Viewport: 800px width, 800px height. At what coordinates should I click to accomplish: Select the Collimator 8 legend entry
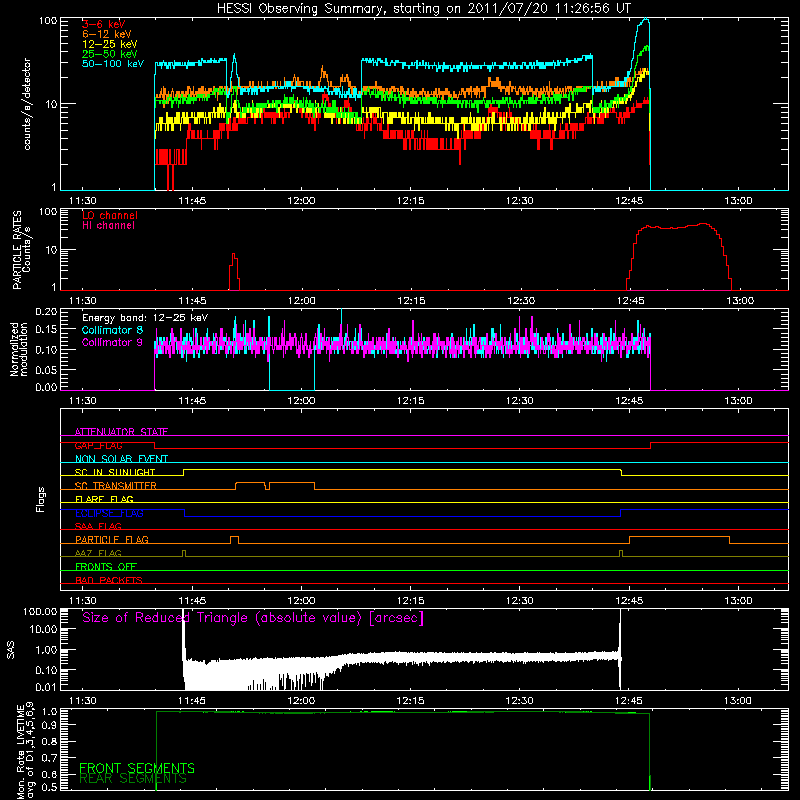[x=112, y=330]
